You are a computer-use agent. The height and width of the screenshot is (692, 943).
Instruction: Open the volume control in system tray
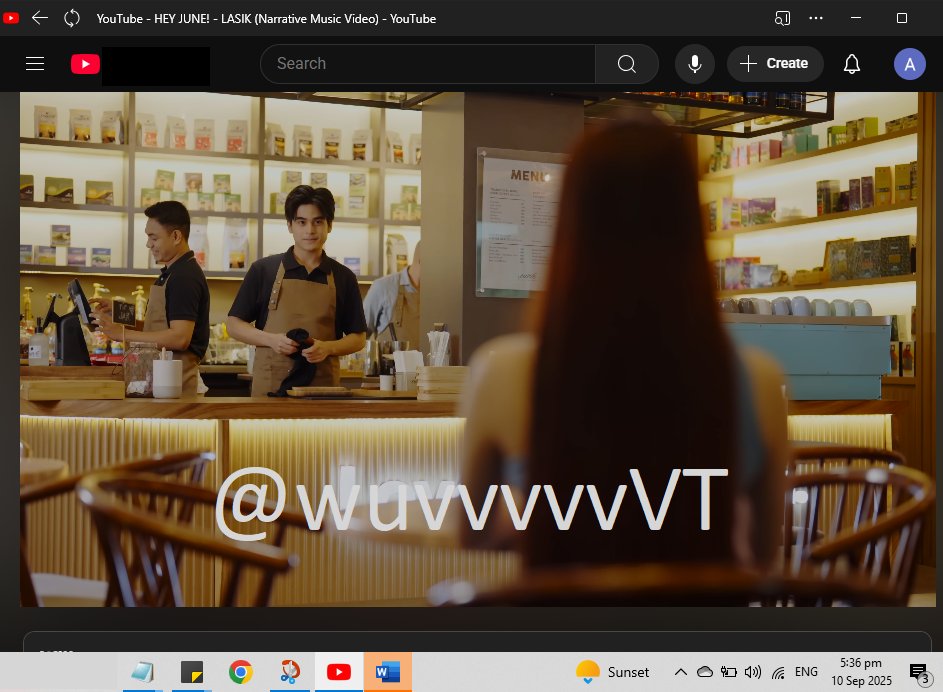[x=753, y=672]
